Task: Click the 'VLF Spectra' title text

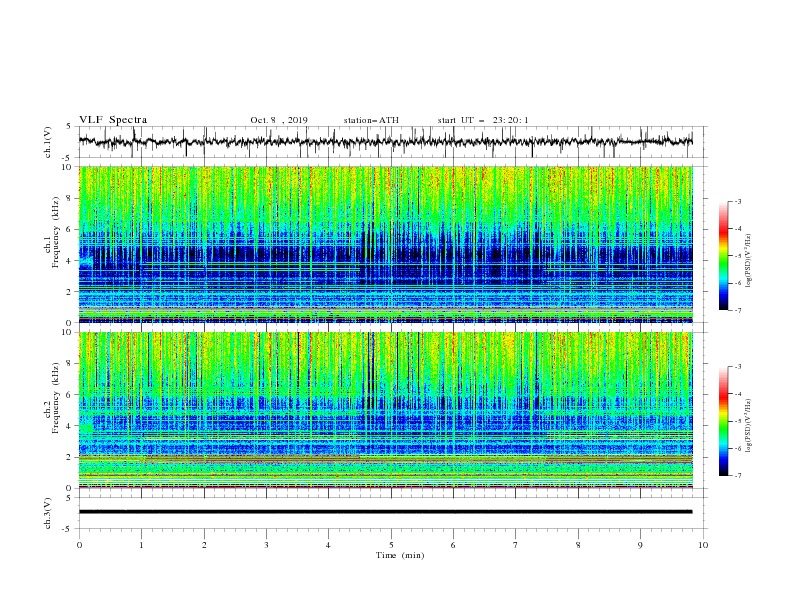Action: (x=113, y=120)
